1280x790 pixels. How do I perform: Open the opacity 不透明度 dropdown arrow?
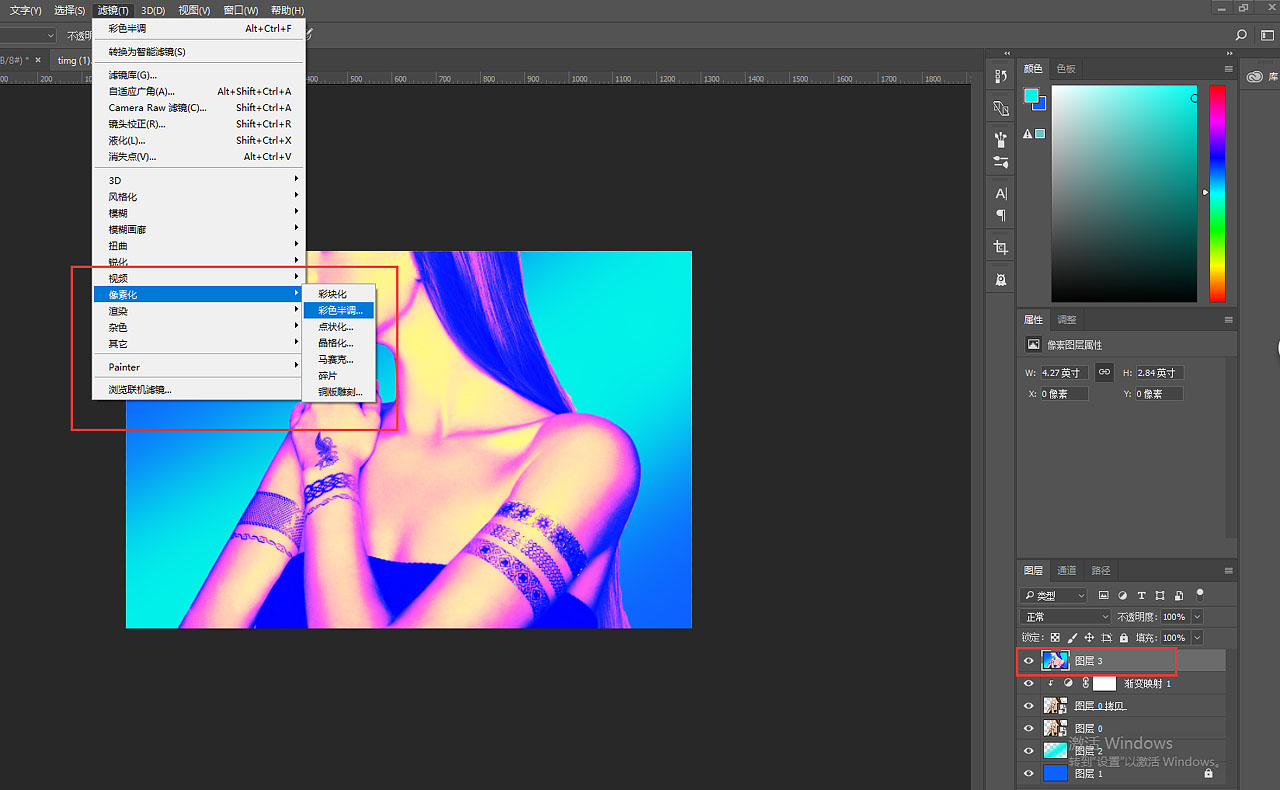[x=1197, y=616]
